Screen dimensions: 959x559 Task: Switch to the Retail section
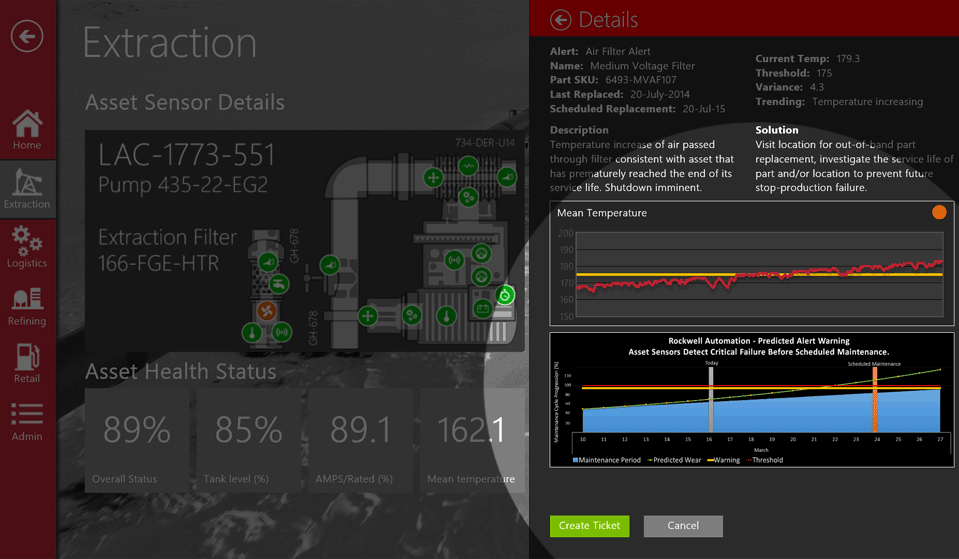[27, 364]
